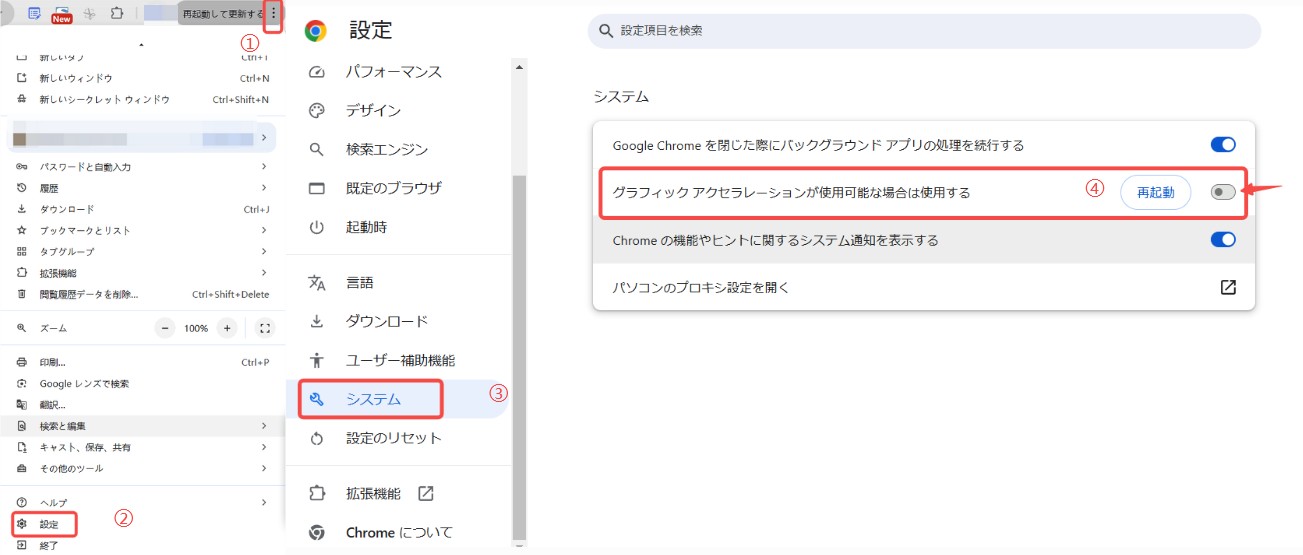Screen dimensions: 1303x555
Task: Click the extension icon with New badge
Action: click(x=61, y=14)
